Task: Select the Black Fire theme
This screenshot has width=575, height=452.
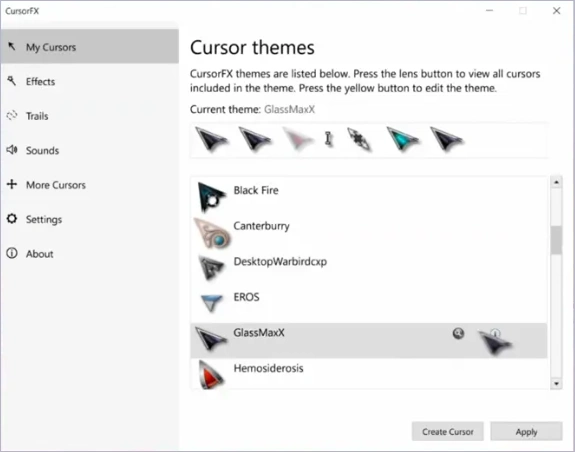Action: [x=369, y=196]
